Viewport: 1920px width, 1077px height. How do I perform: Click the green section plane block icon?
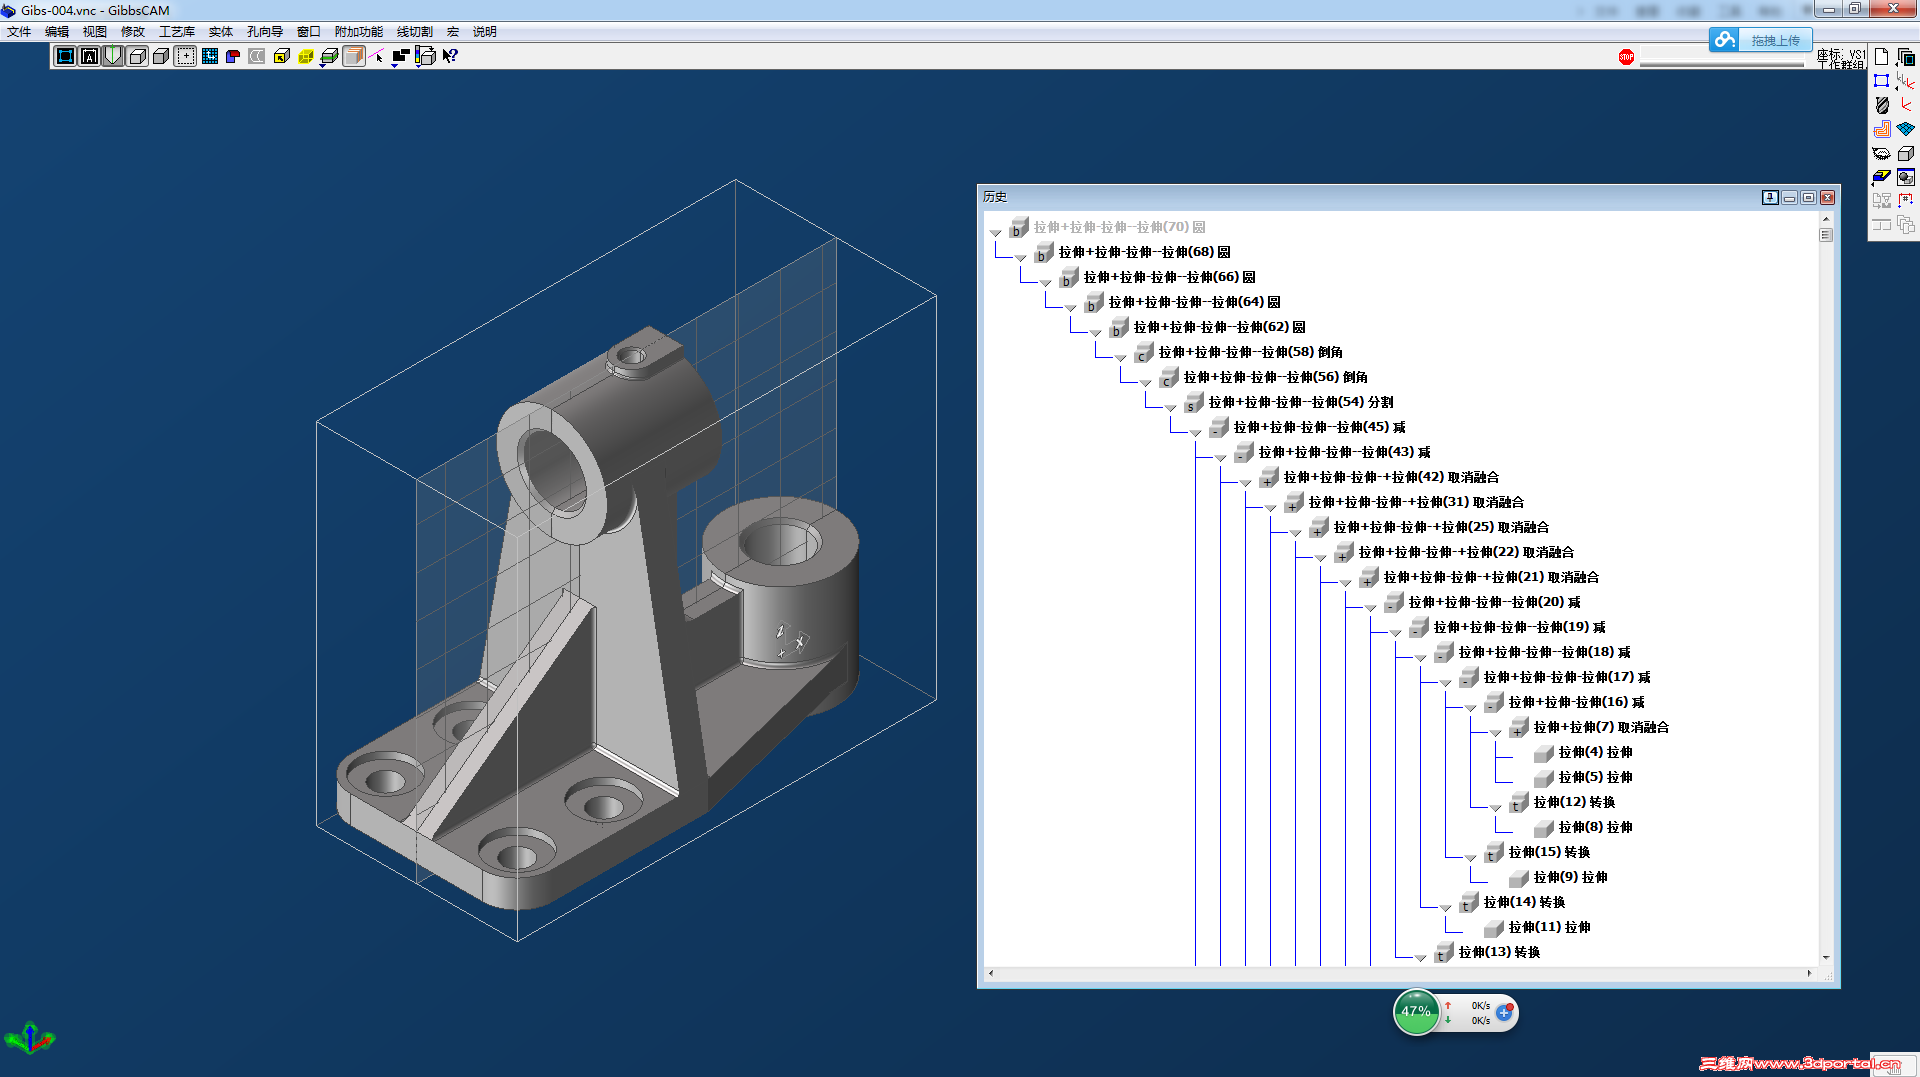pos(329,56)
